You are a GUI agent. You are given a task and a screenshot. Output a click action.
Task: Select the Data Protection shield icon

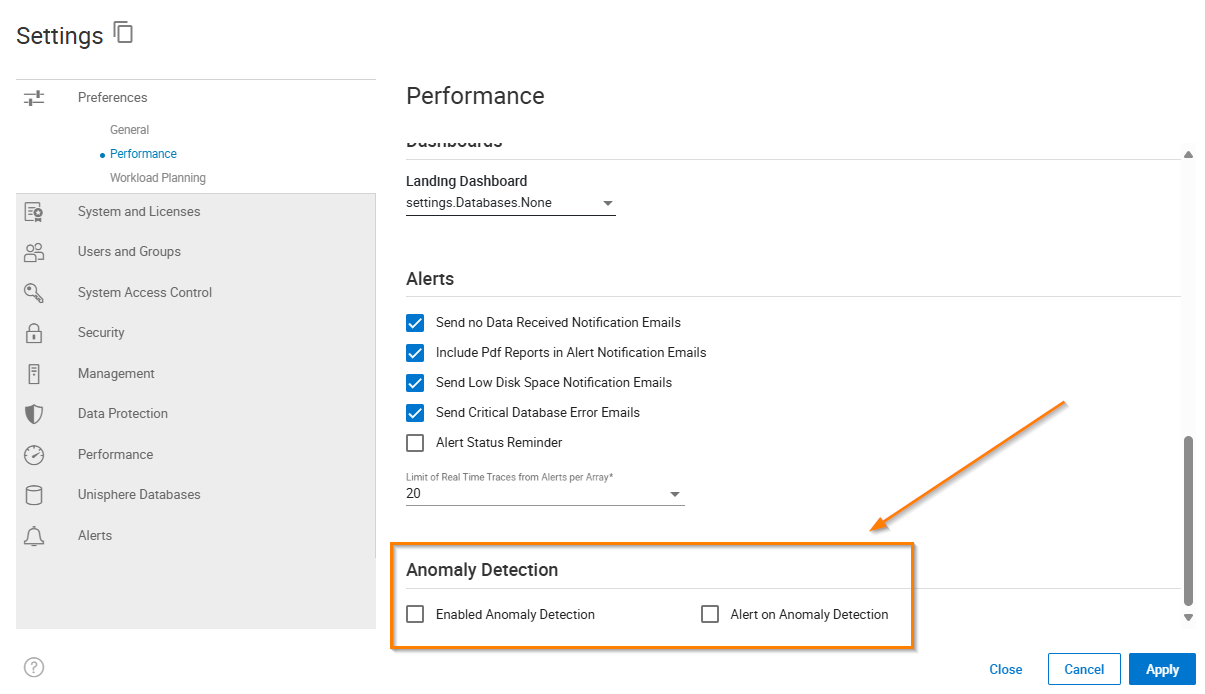(34, 413)
